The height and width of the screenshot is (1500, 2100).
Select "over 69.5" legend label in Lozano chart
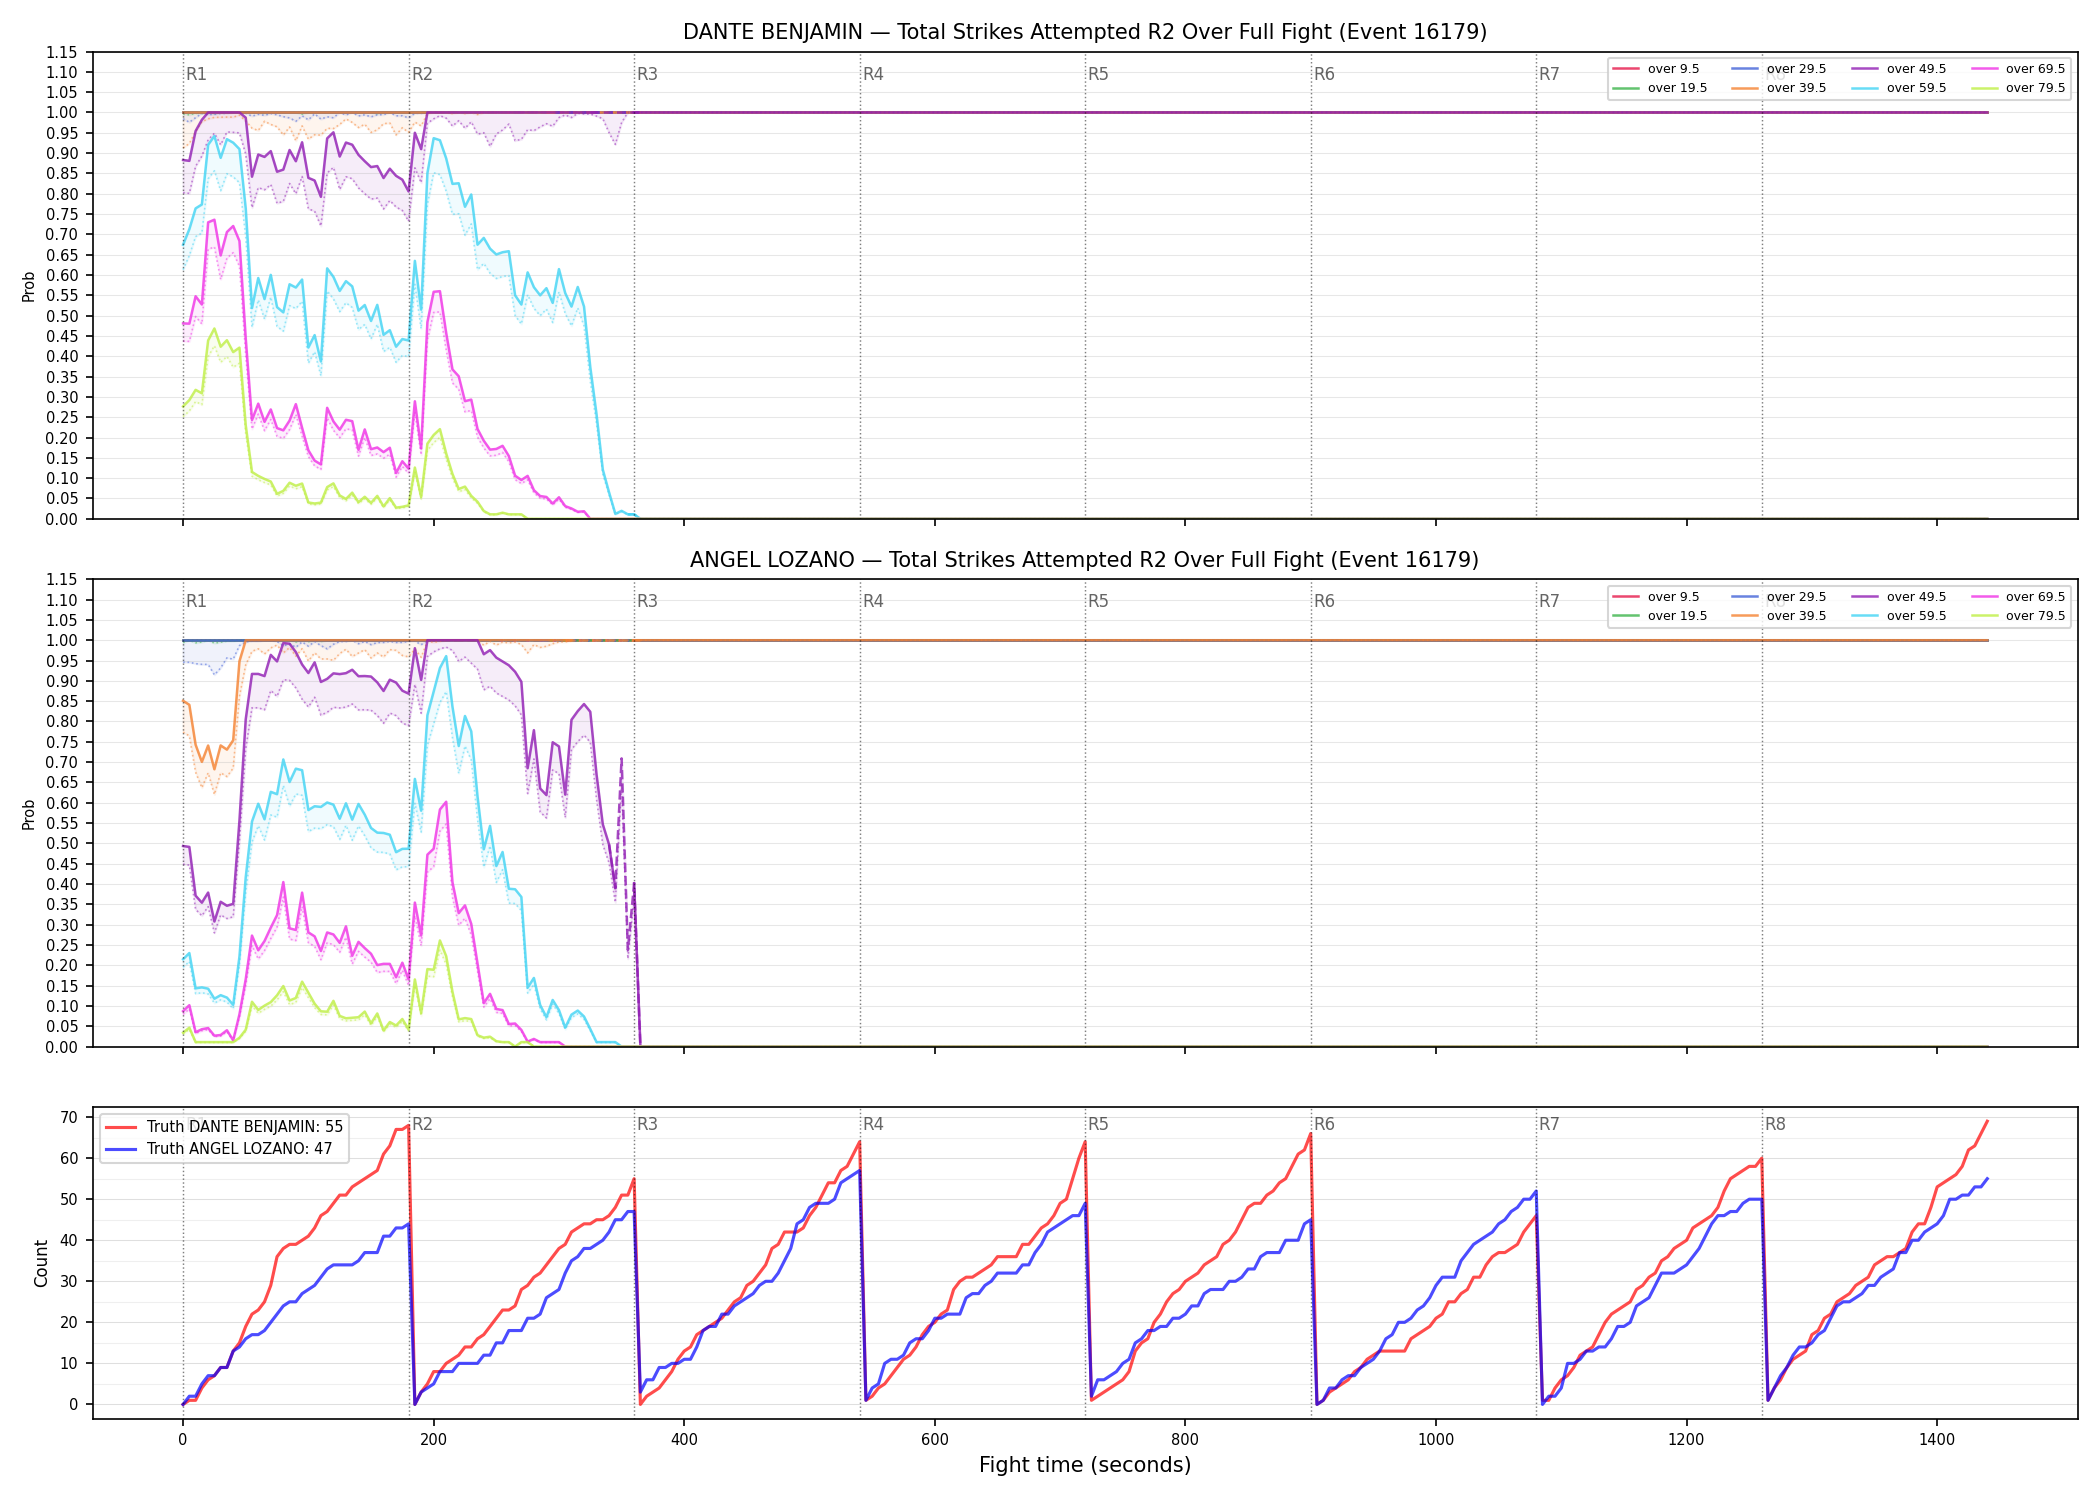tap(2035, 597)
